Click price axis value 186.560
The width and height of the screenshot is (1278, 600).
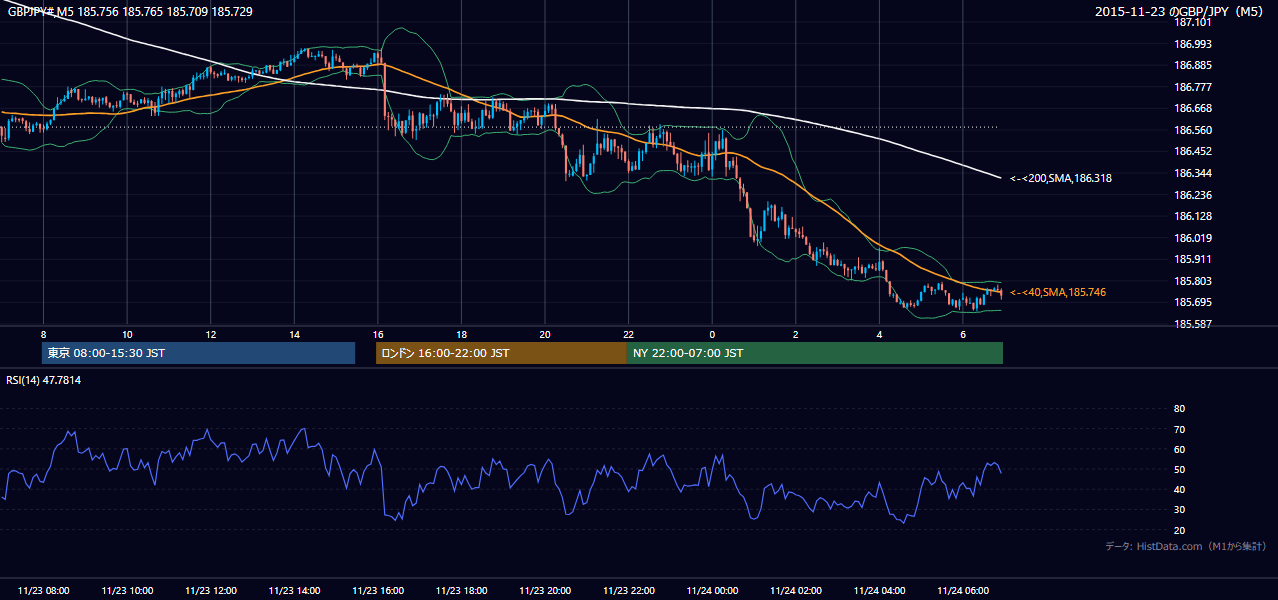[1192, 130]
